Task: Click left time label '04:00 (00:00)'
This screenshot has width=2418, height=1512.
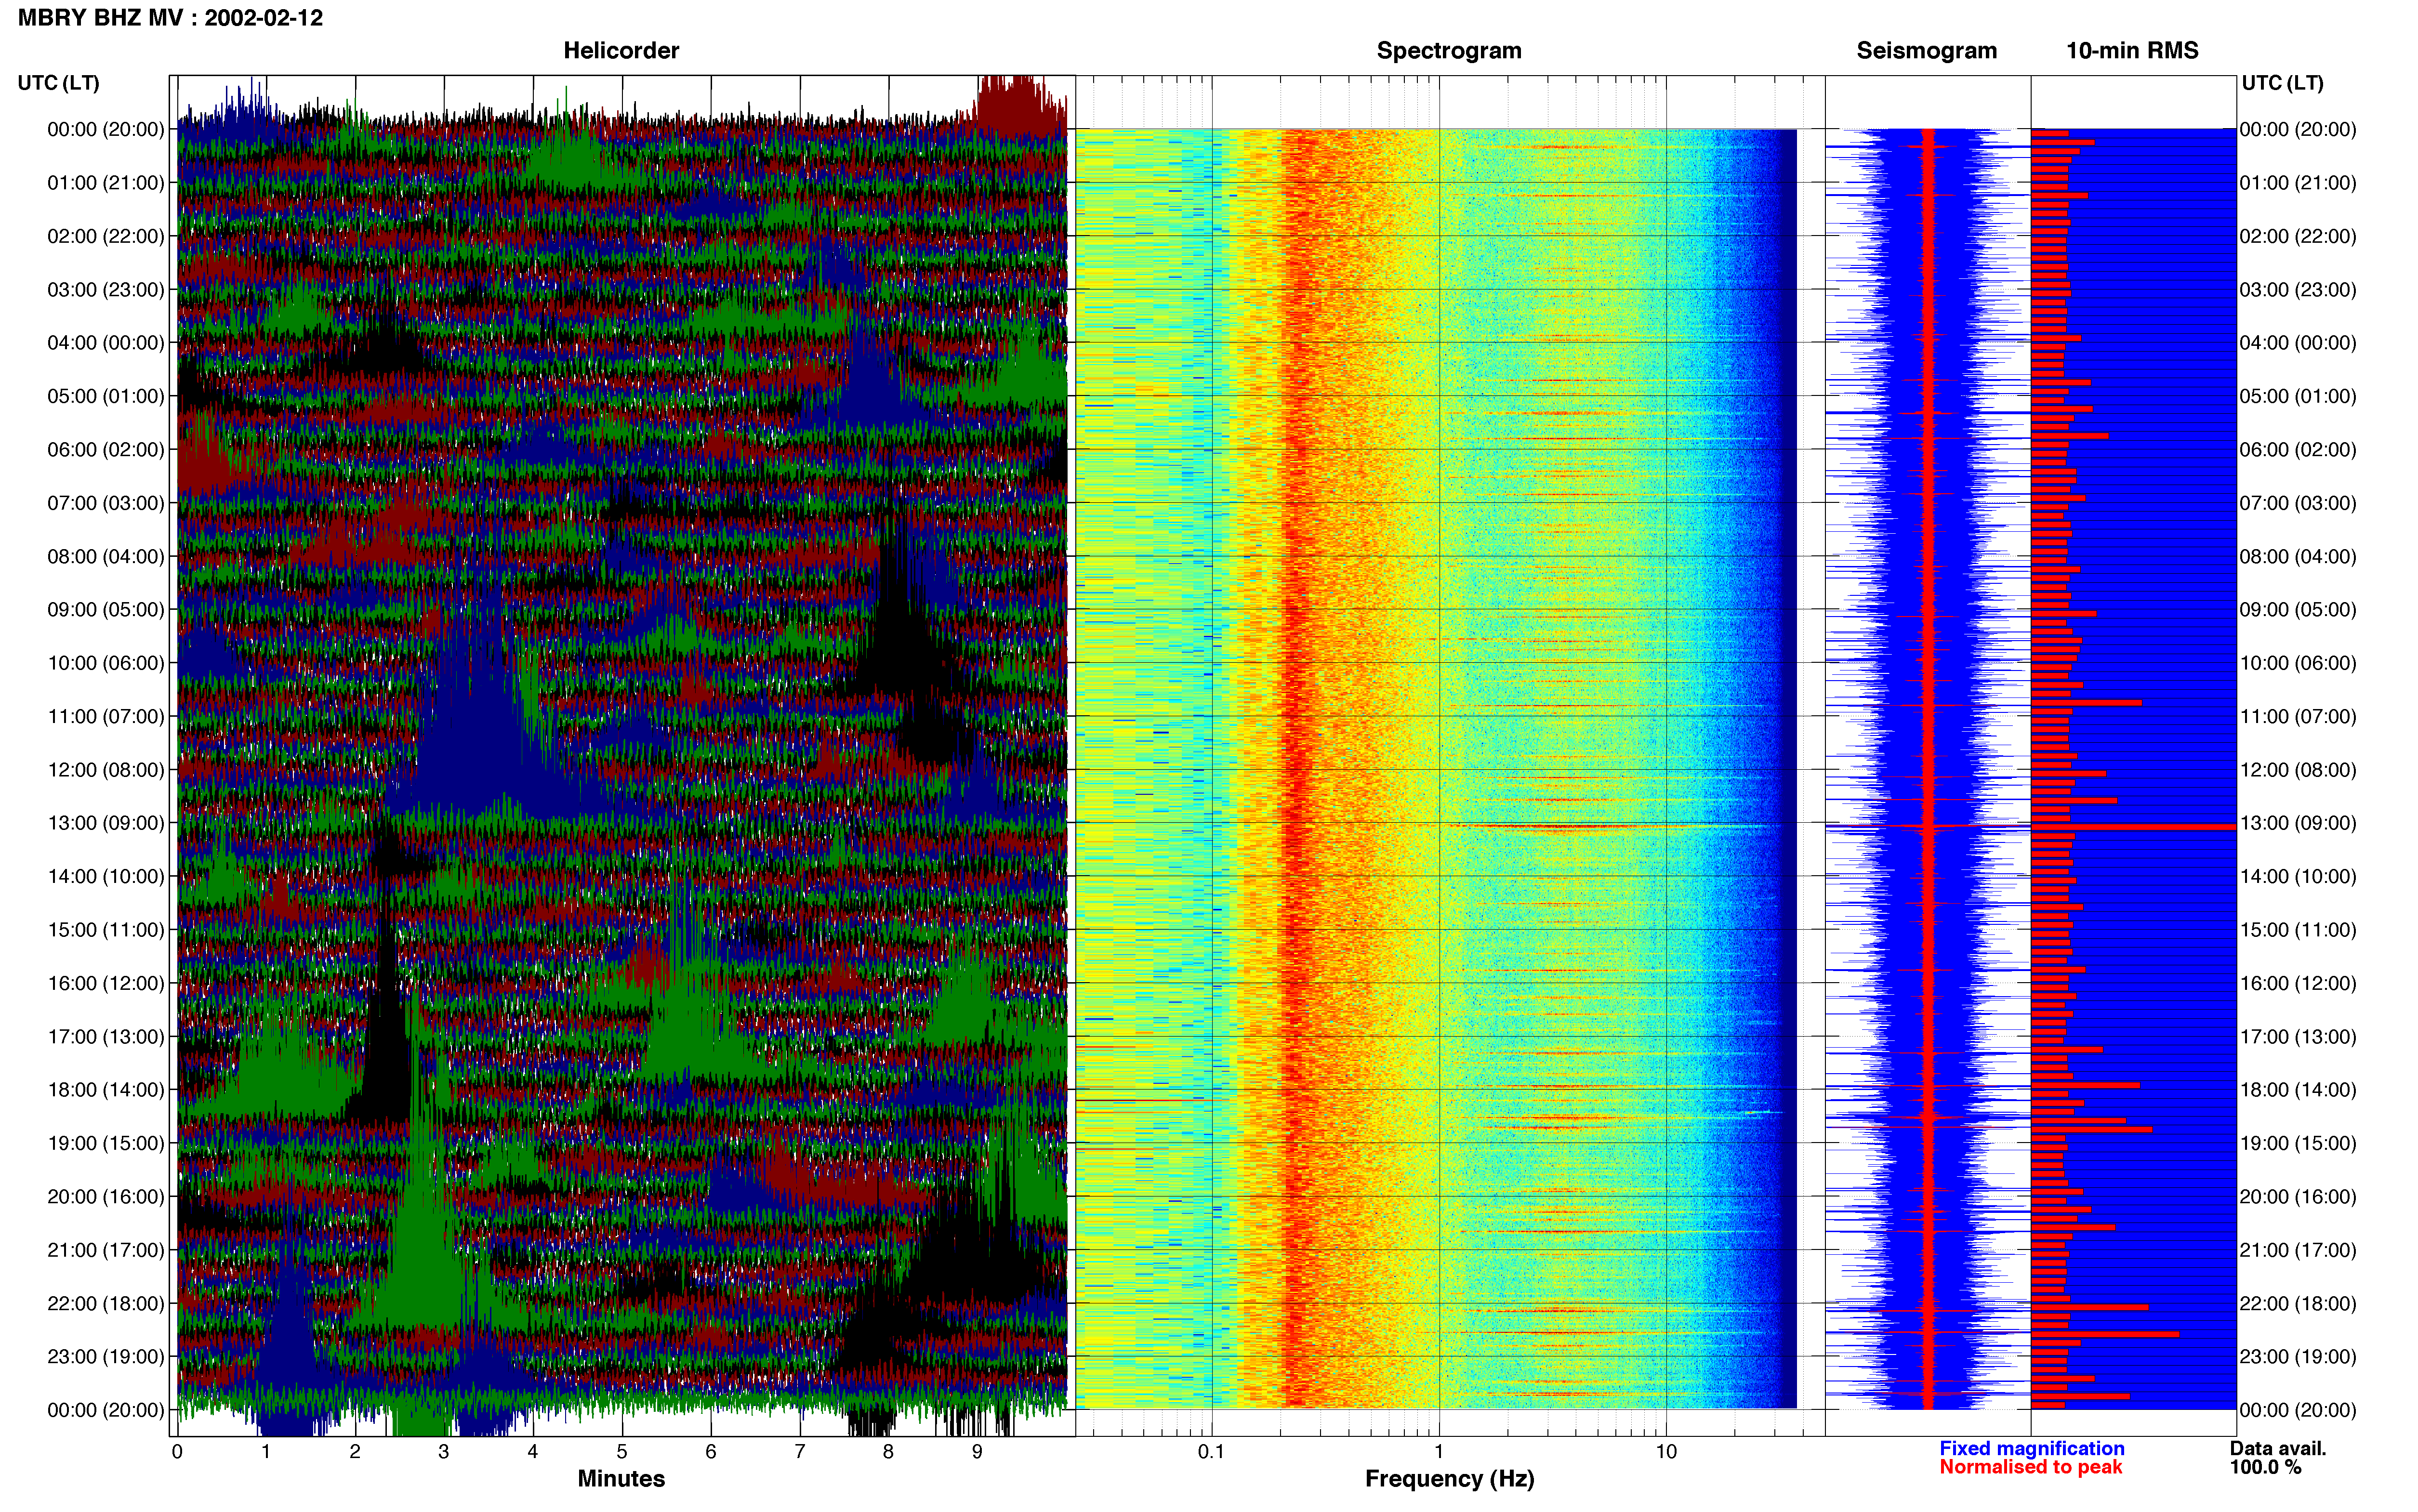Action: (106, 343)
